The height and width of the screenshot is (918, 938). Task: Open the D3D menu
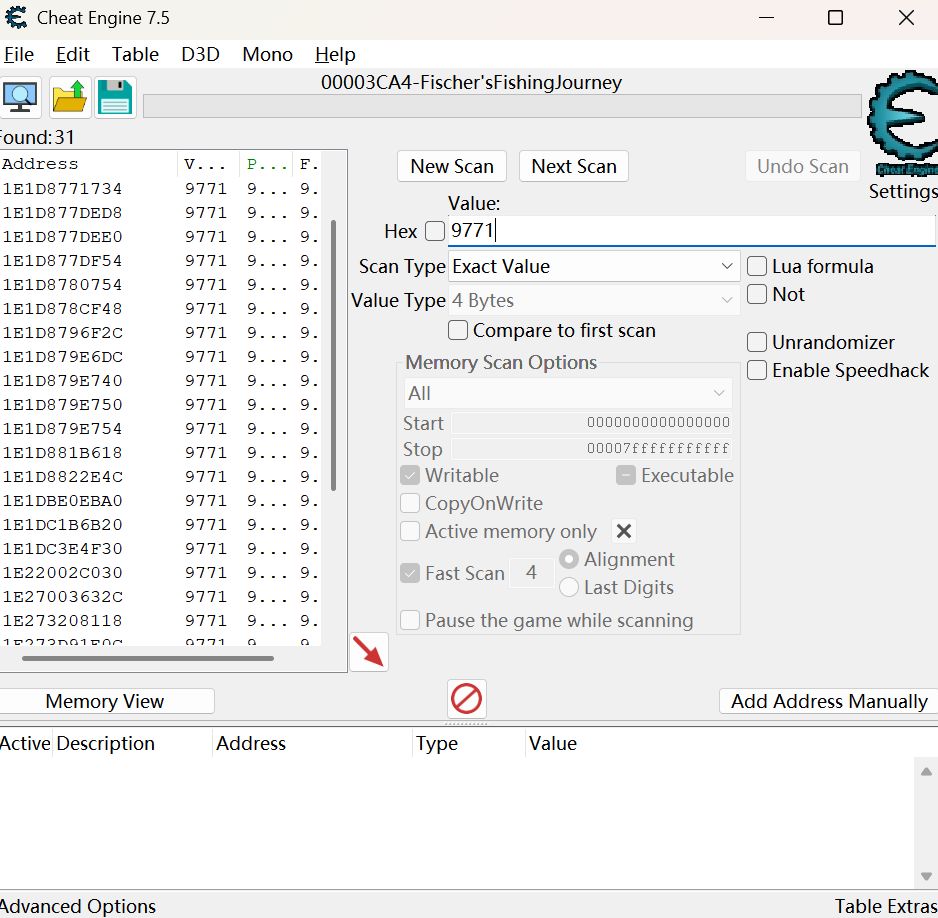[x=200, y=54]
